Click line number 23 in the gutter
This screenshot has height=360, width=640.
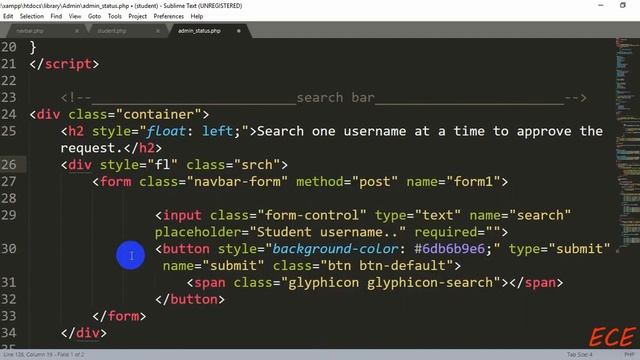coord(9,98)
